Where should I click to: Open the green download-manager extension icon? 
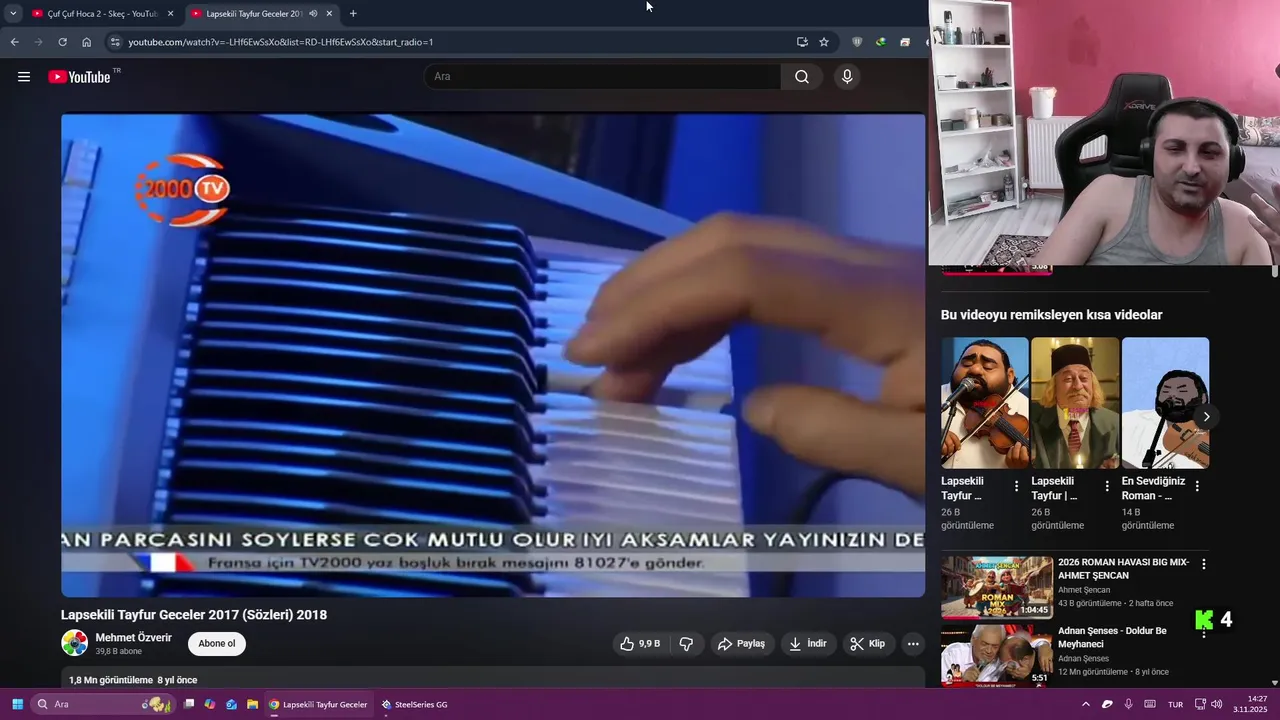pyautogui.click(x=880, y=42)
